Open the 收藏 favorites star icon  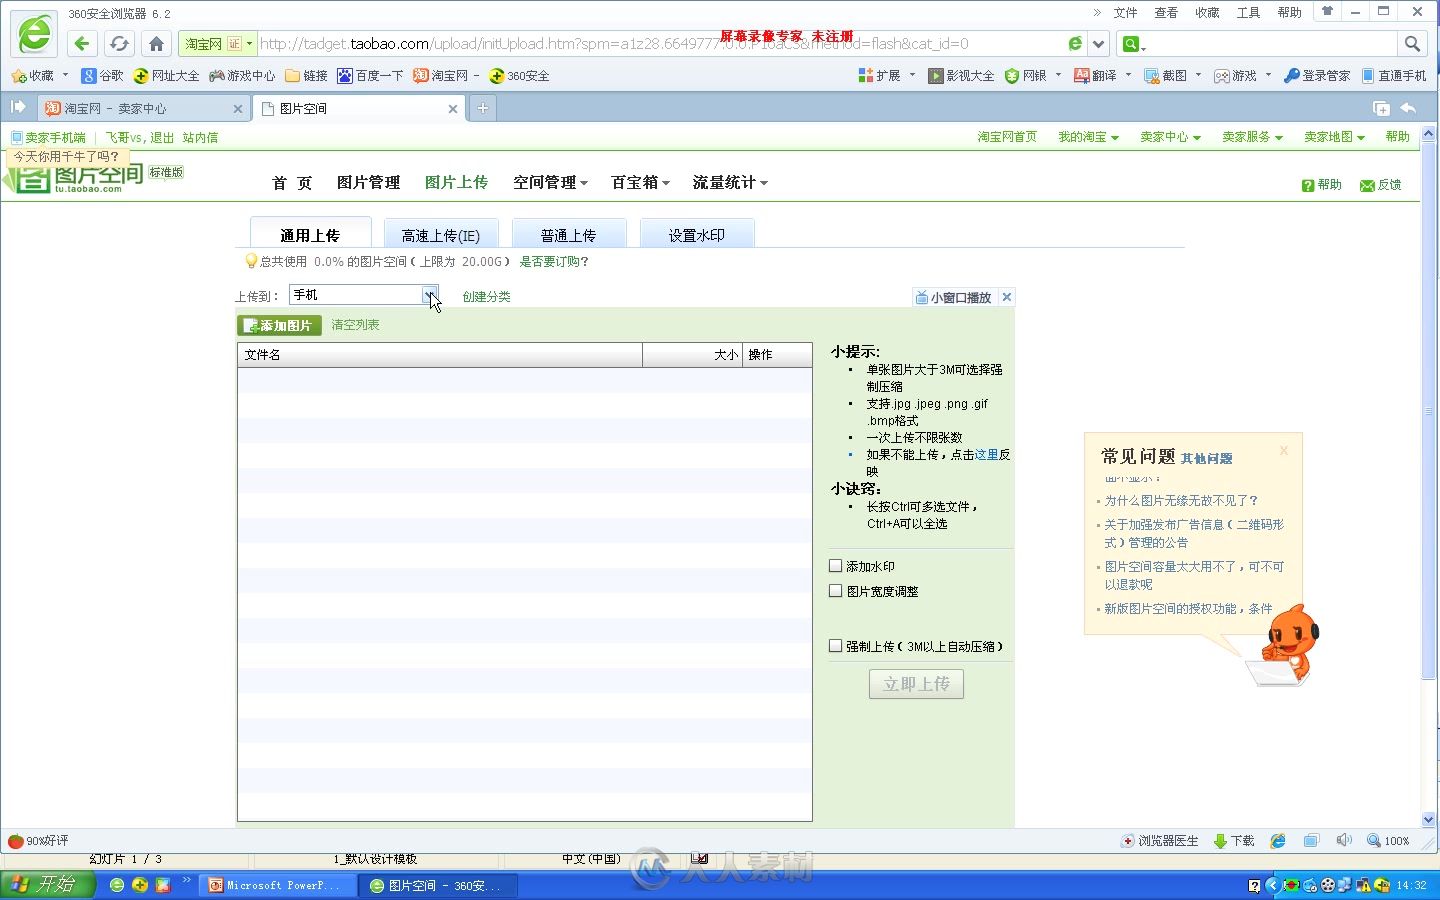[32, 76]
